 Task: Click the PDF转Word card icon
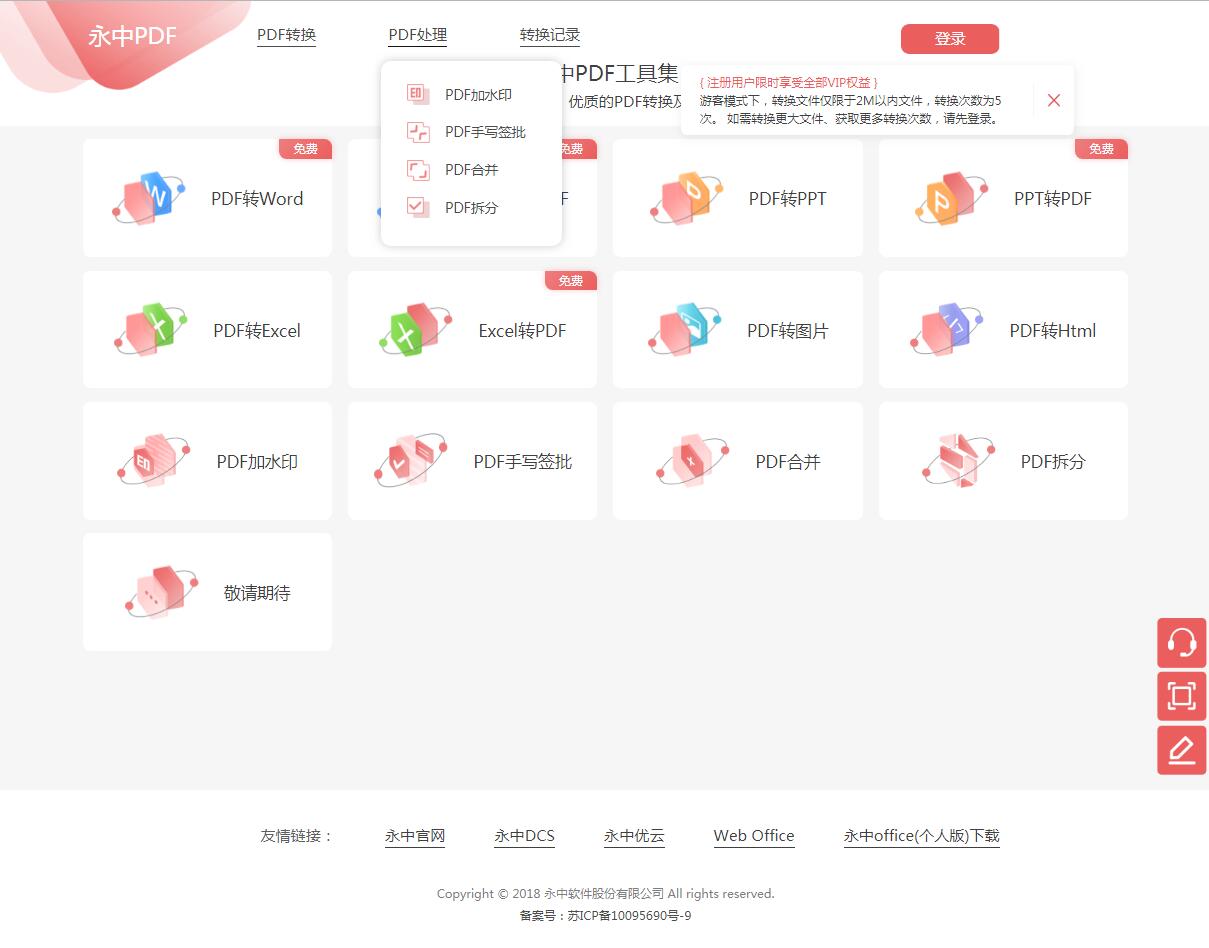148,198
